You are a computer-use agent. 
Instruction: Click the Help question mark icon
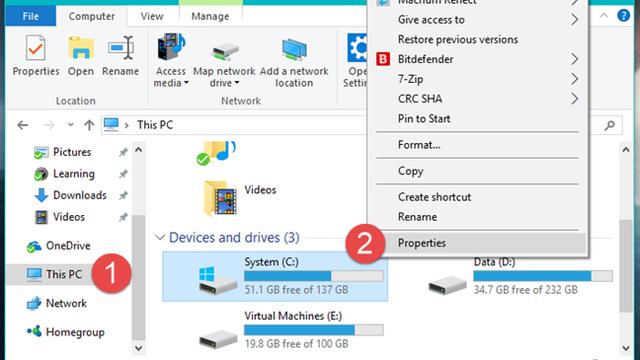[x=623, y=16]
